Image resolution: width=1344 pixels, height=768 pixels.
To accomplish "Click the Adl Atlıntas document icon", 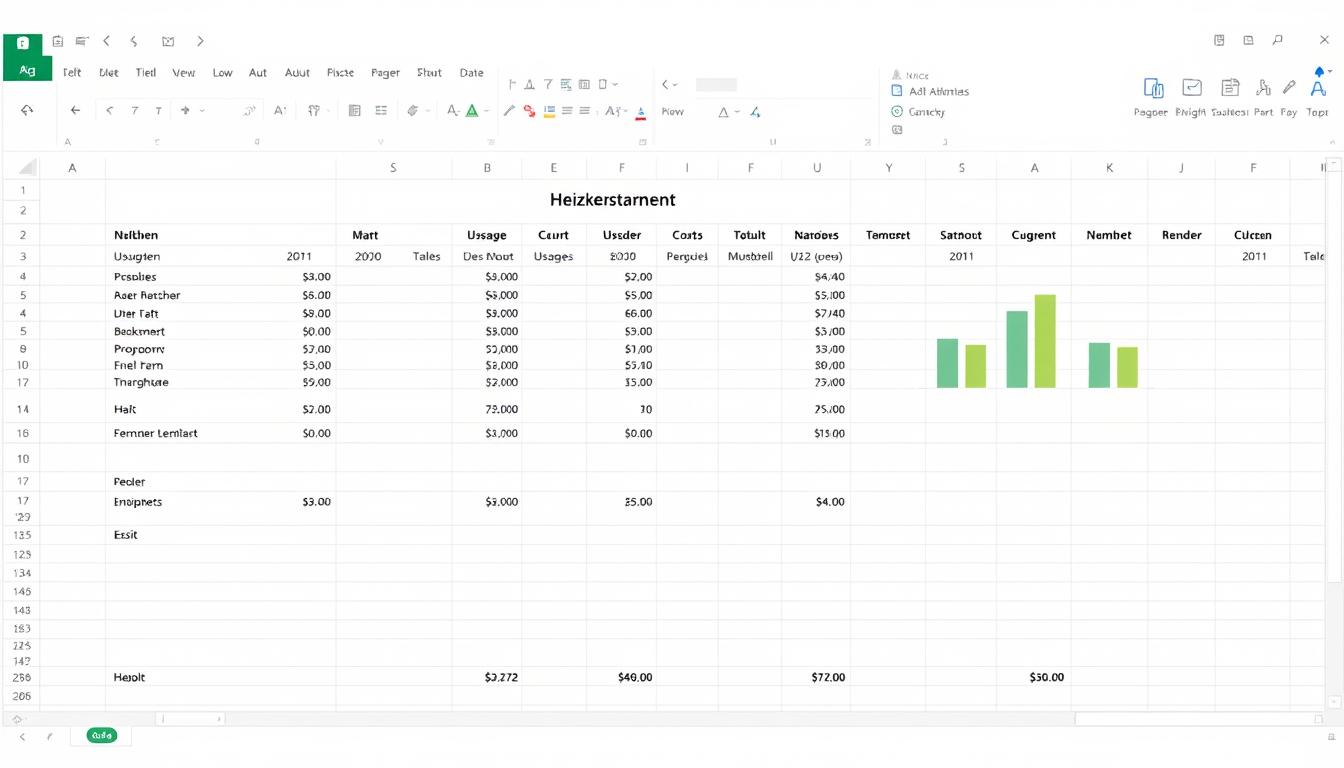I will (897, 91).
